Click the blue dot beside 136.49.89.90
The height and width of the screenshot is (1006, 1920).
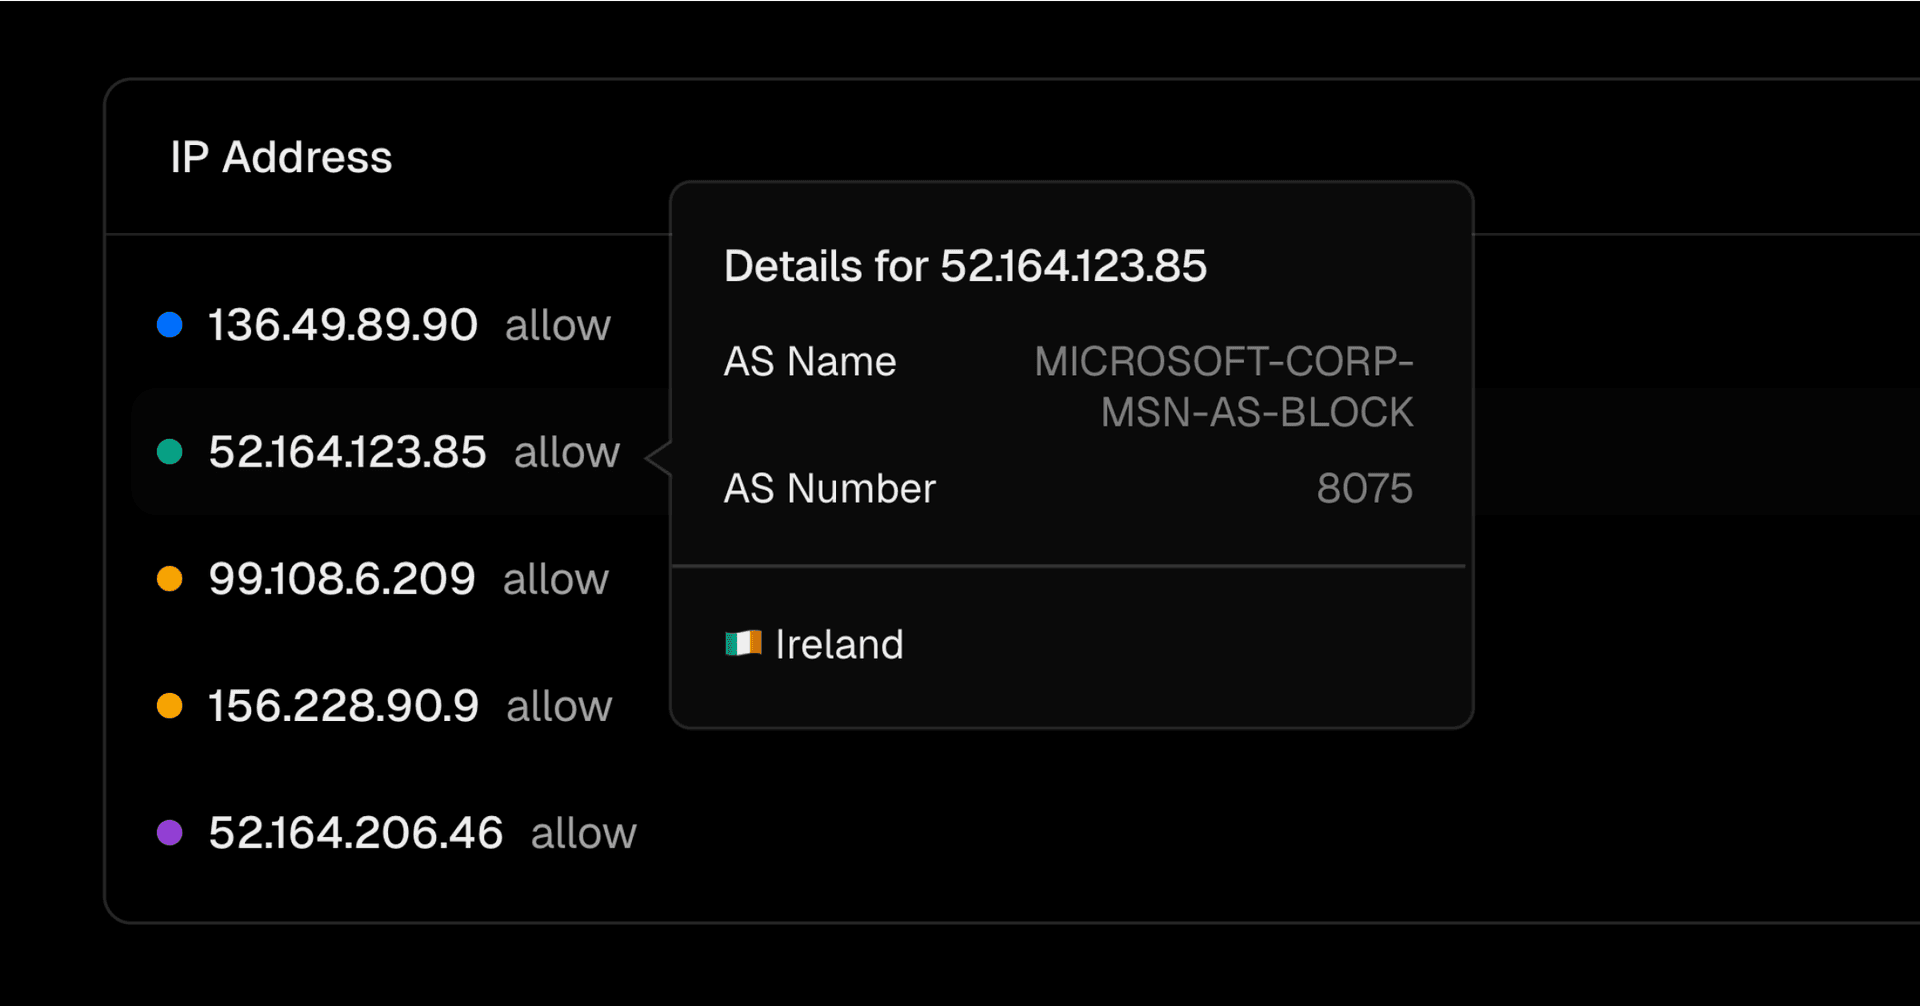(170, 325)
